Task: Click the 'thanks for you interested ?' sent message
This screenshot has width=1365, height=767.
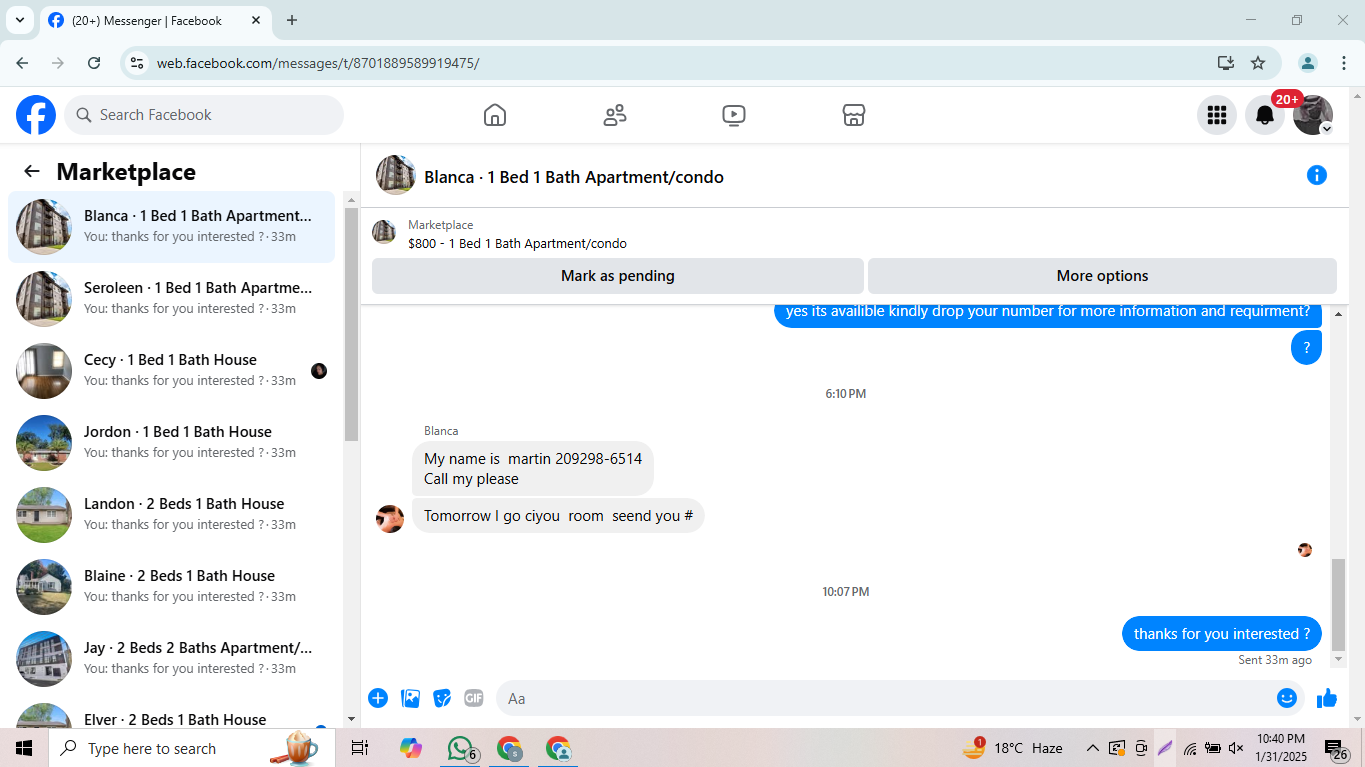Action: (1222, 634)
